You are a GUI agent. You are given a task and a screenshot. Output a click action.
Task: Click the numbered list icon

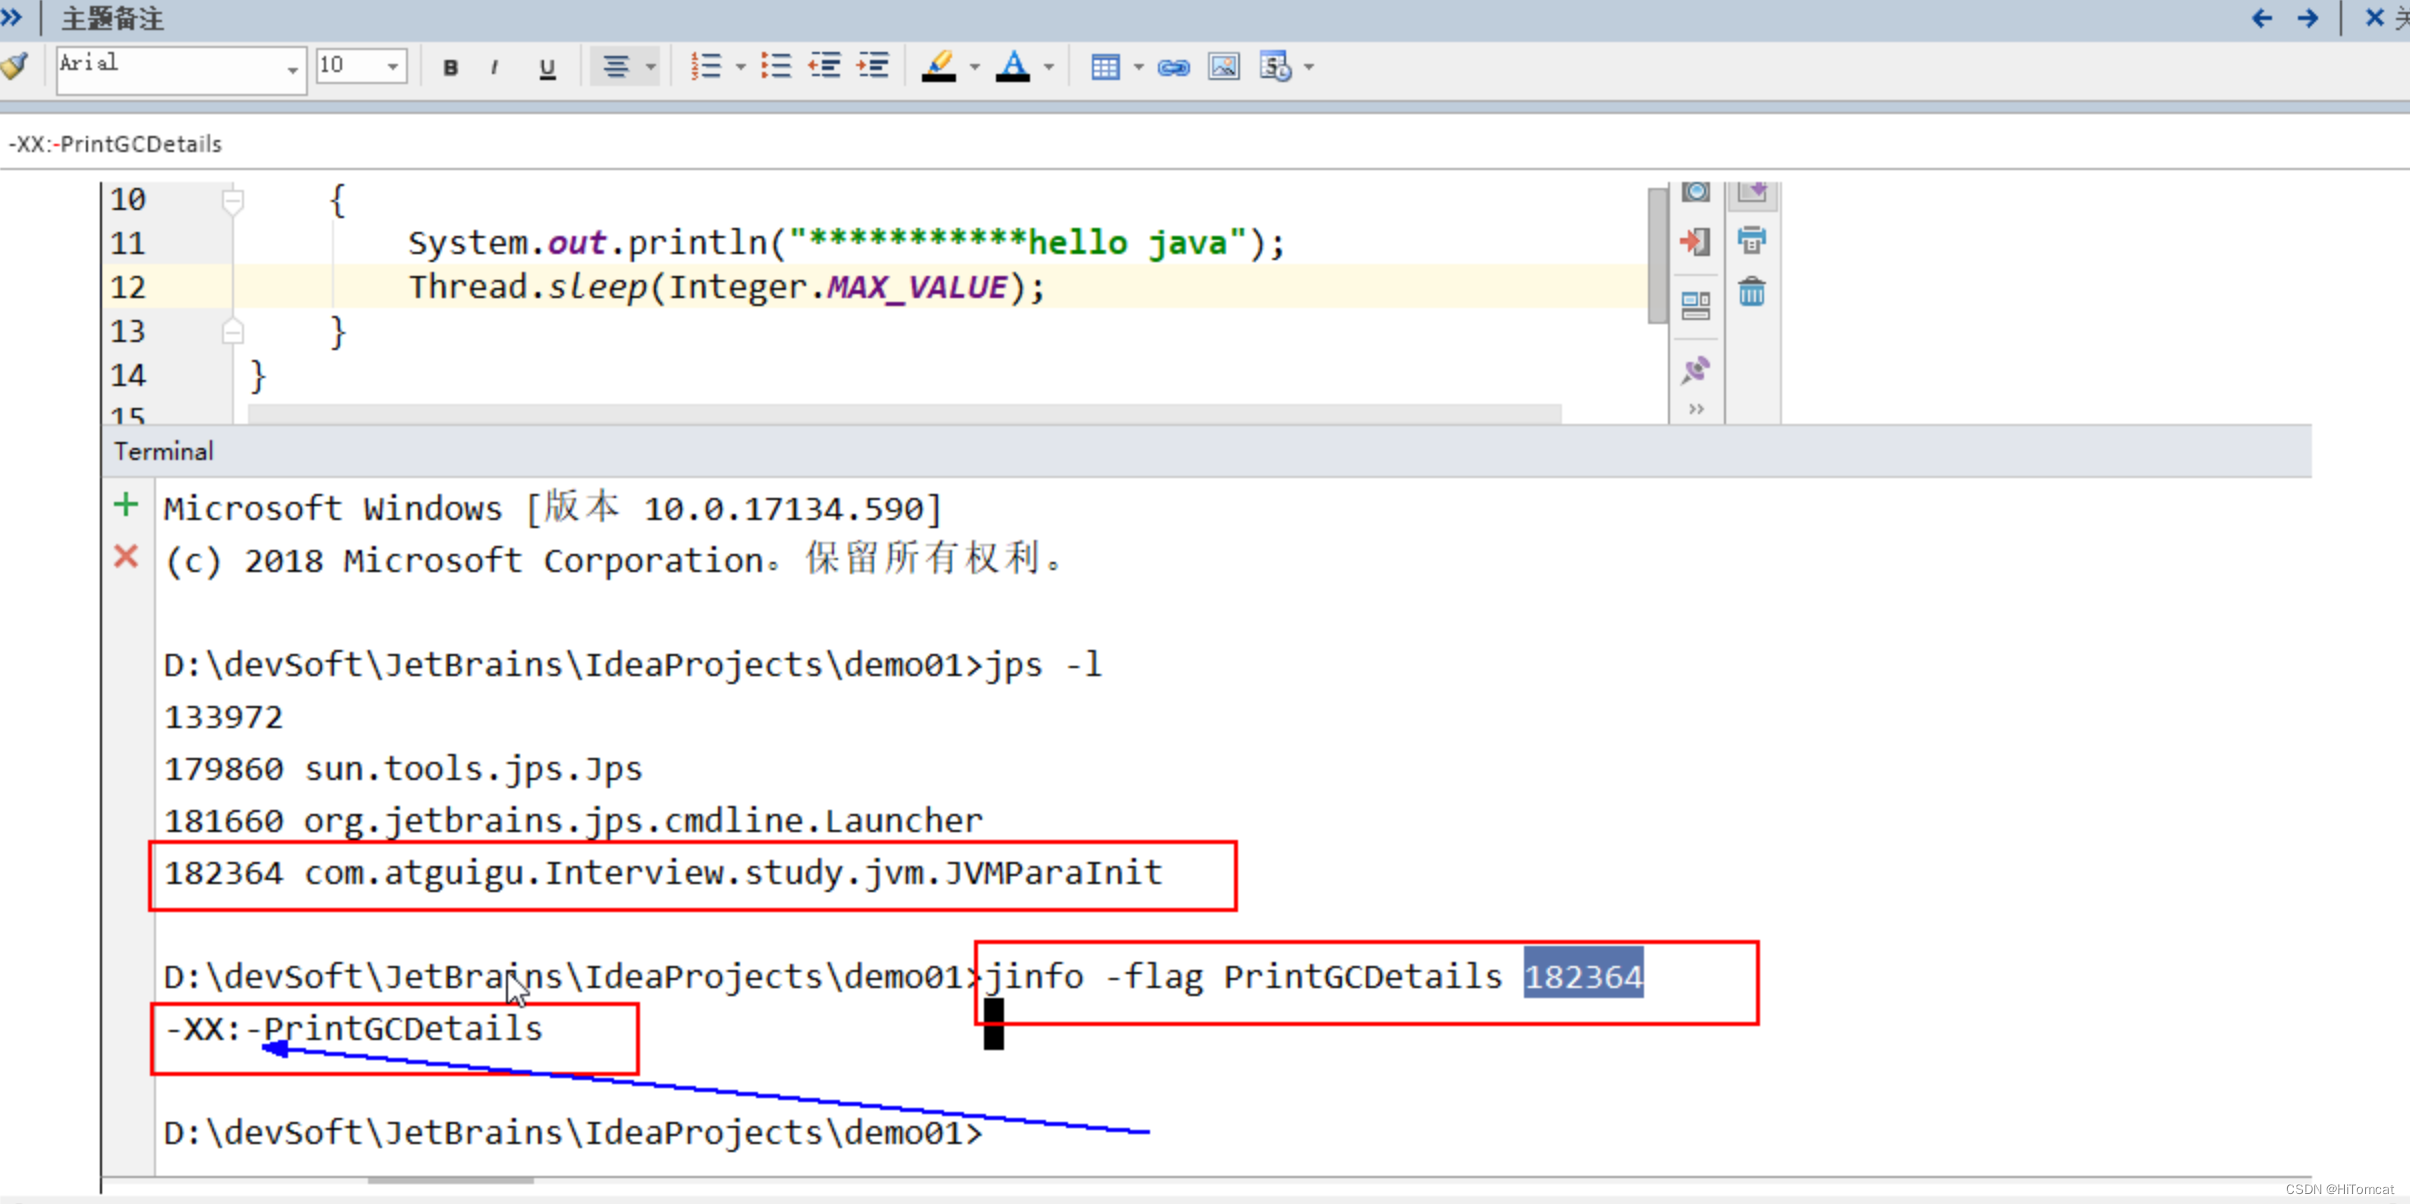[x=705, y=67]
